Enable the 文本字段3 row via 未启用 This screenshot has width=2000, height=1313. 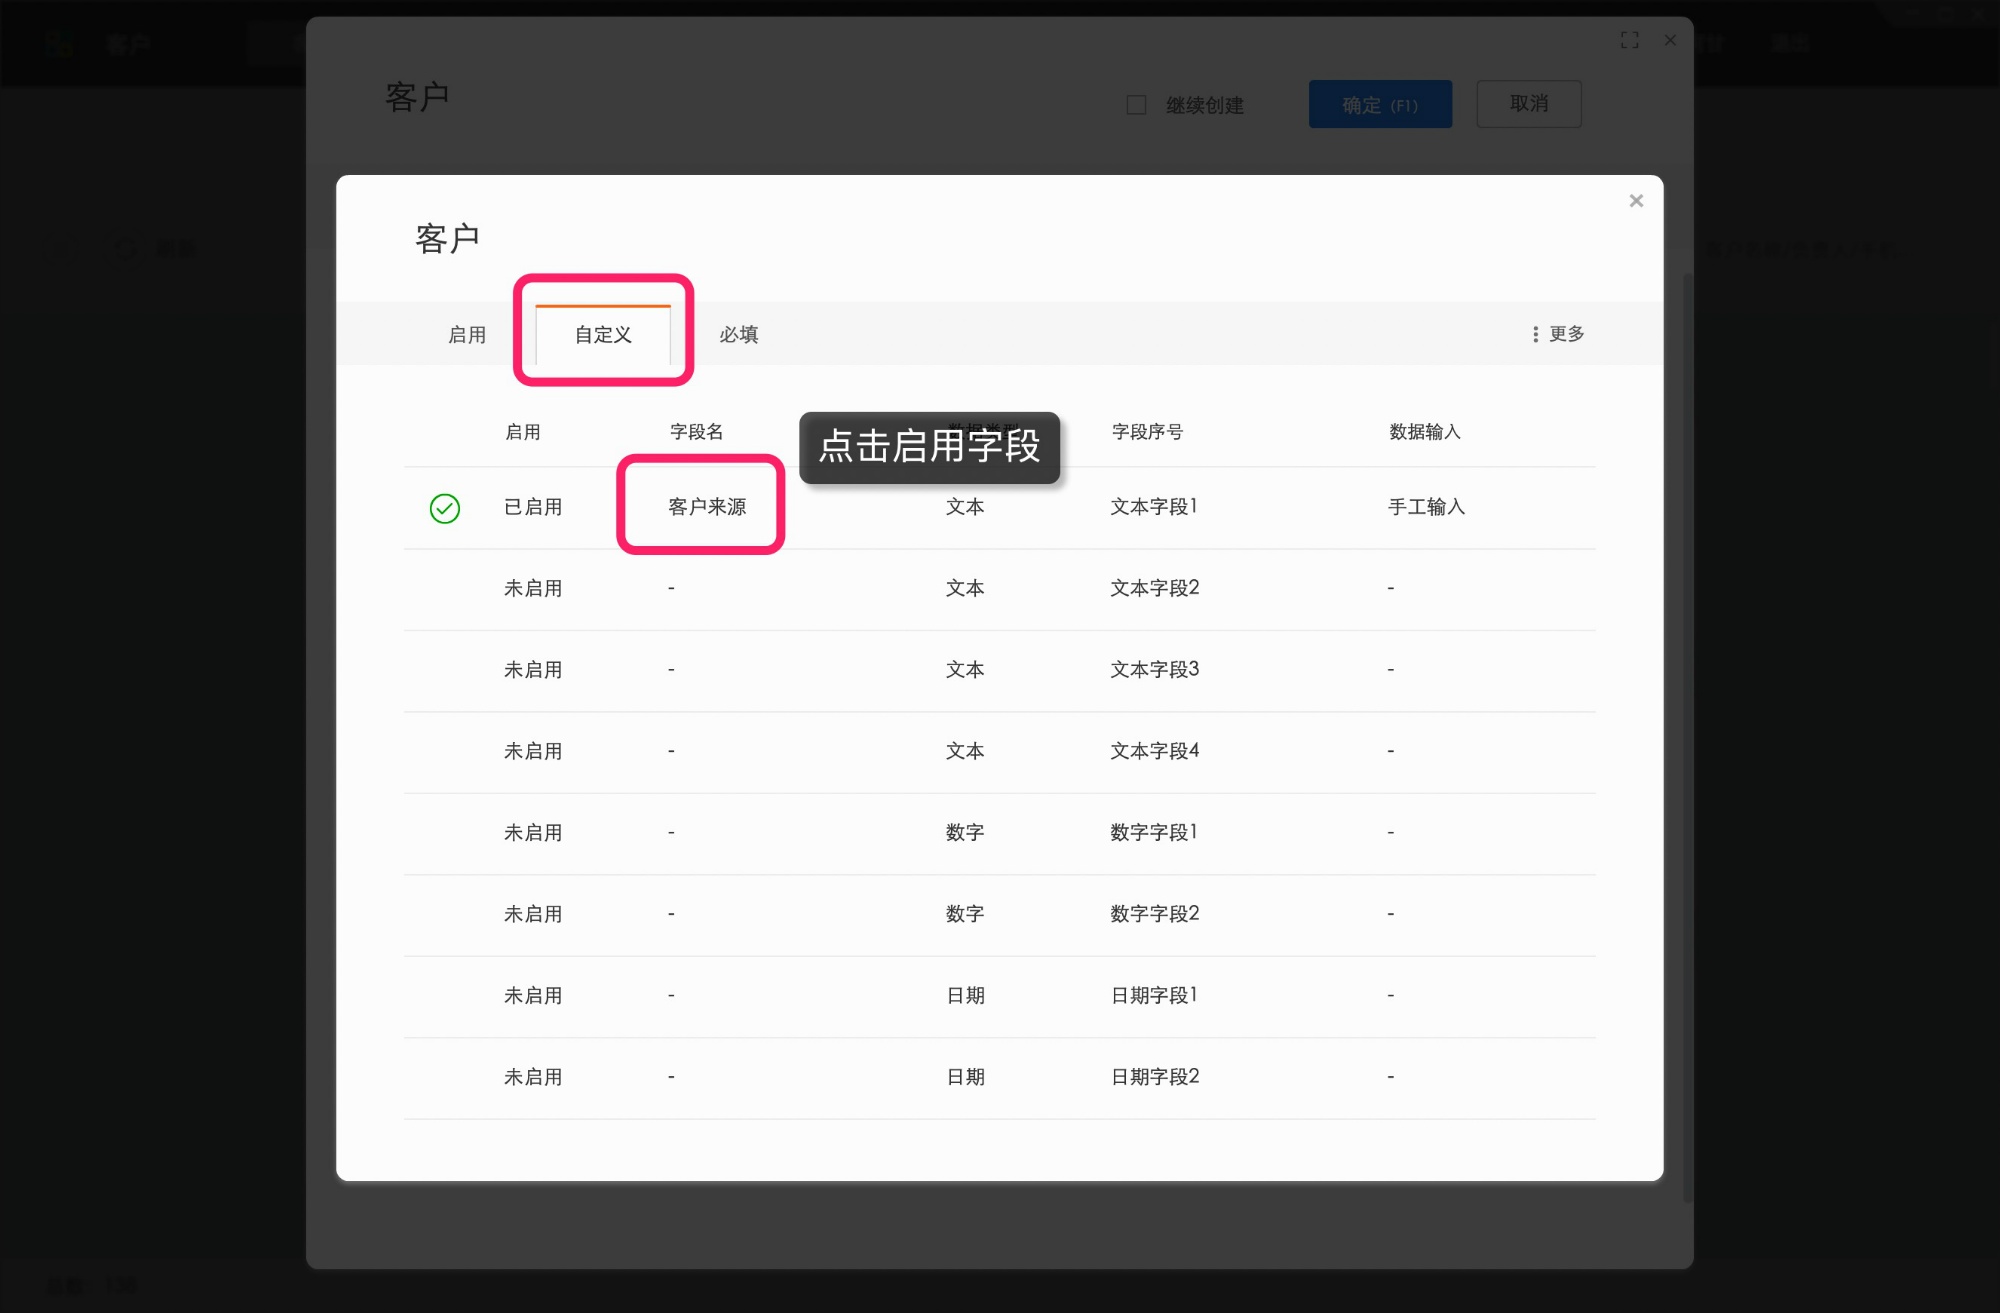coord(533,670)
